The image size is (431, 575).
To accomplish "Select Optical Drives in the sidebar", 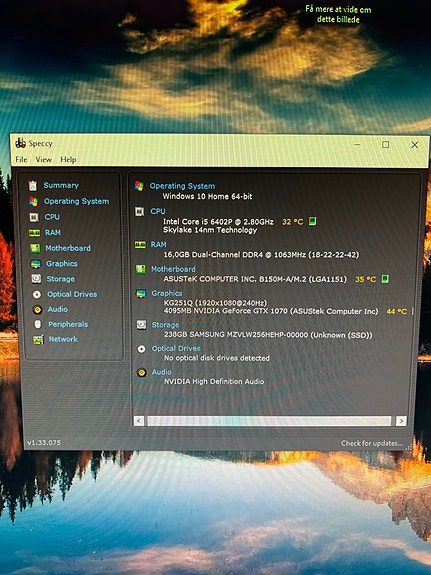I will click(72, 294).
